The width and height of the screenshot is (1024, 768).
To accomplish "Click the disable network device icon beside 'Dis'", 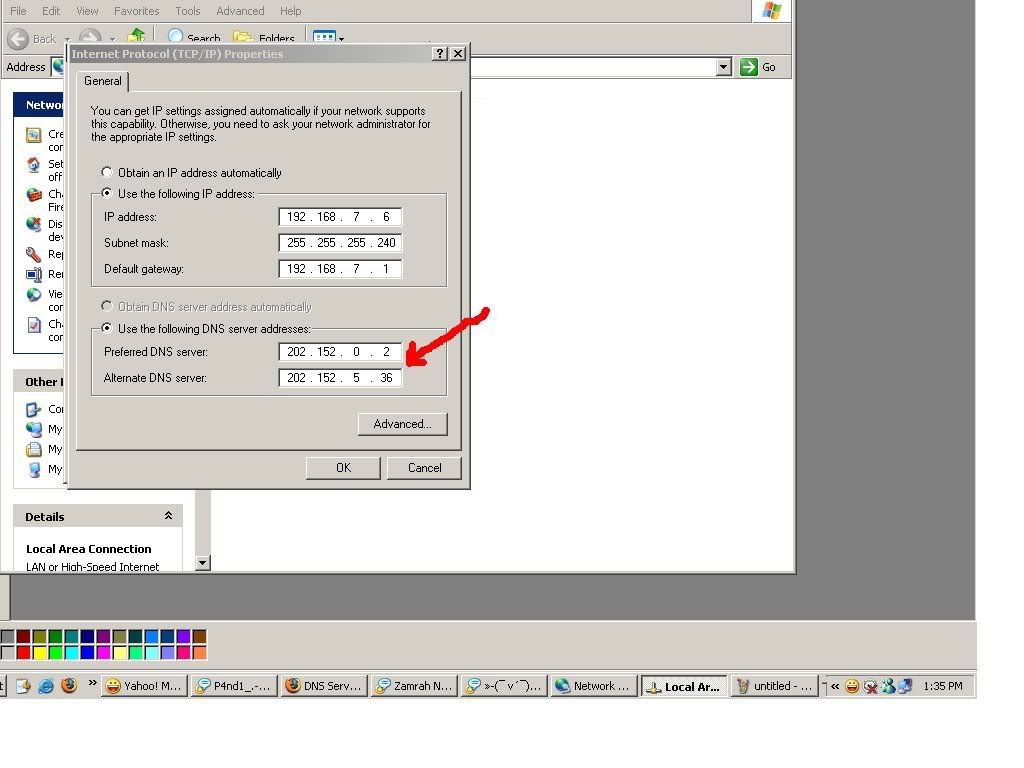I will click(33, 225).
